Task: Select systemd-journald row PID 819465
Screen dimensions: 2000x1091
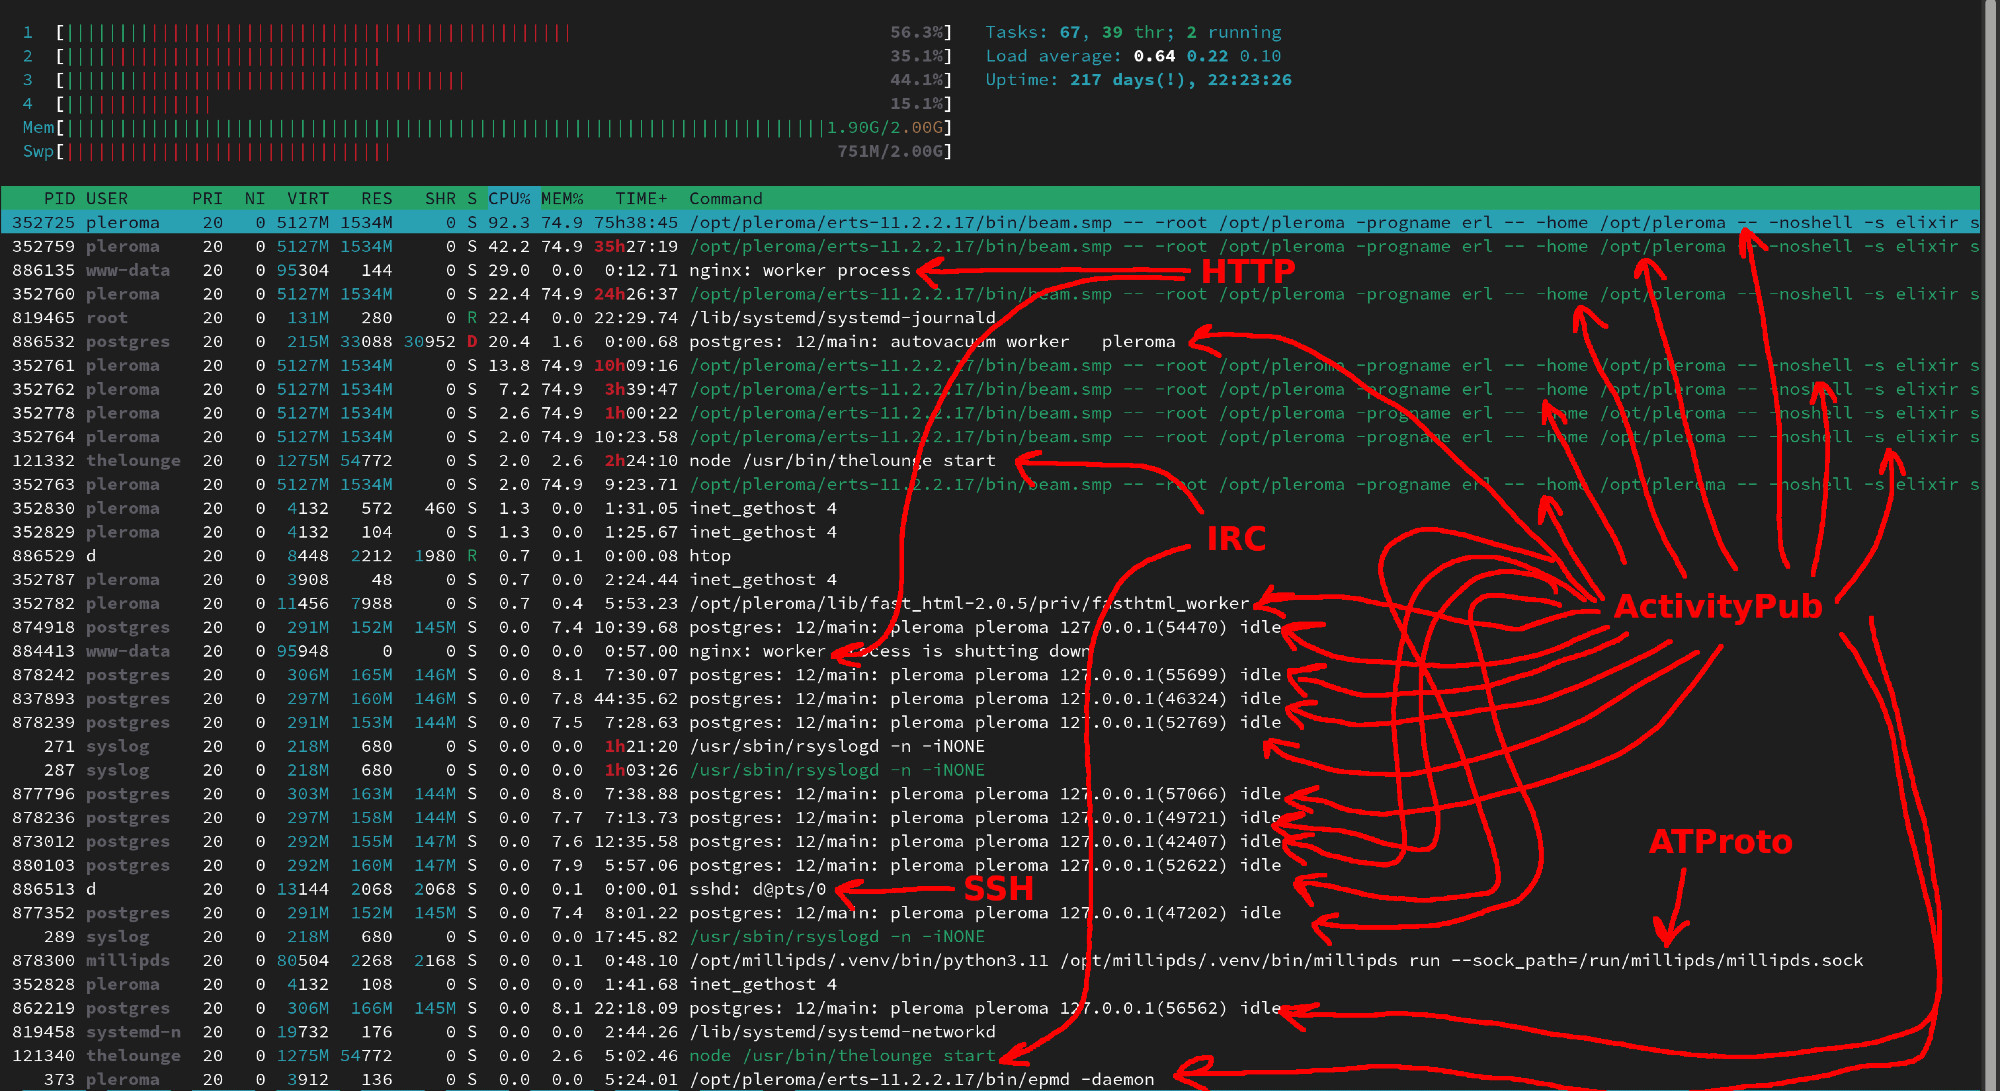Action: click(990, 318)
